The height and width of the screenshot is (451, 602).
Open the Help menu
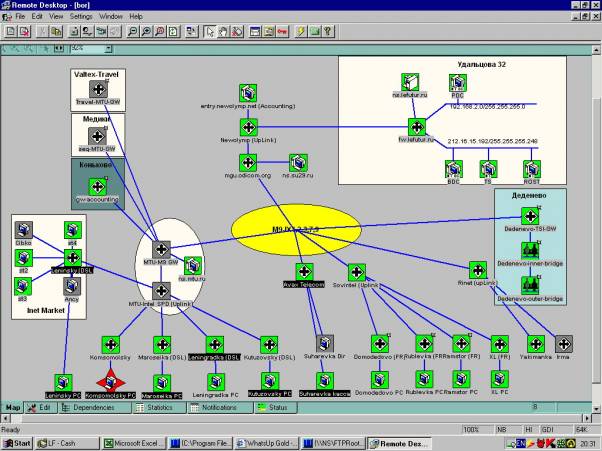click(x=136, y=17)
